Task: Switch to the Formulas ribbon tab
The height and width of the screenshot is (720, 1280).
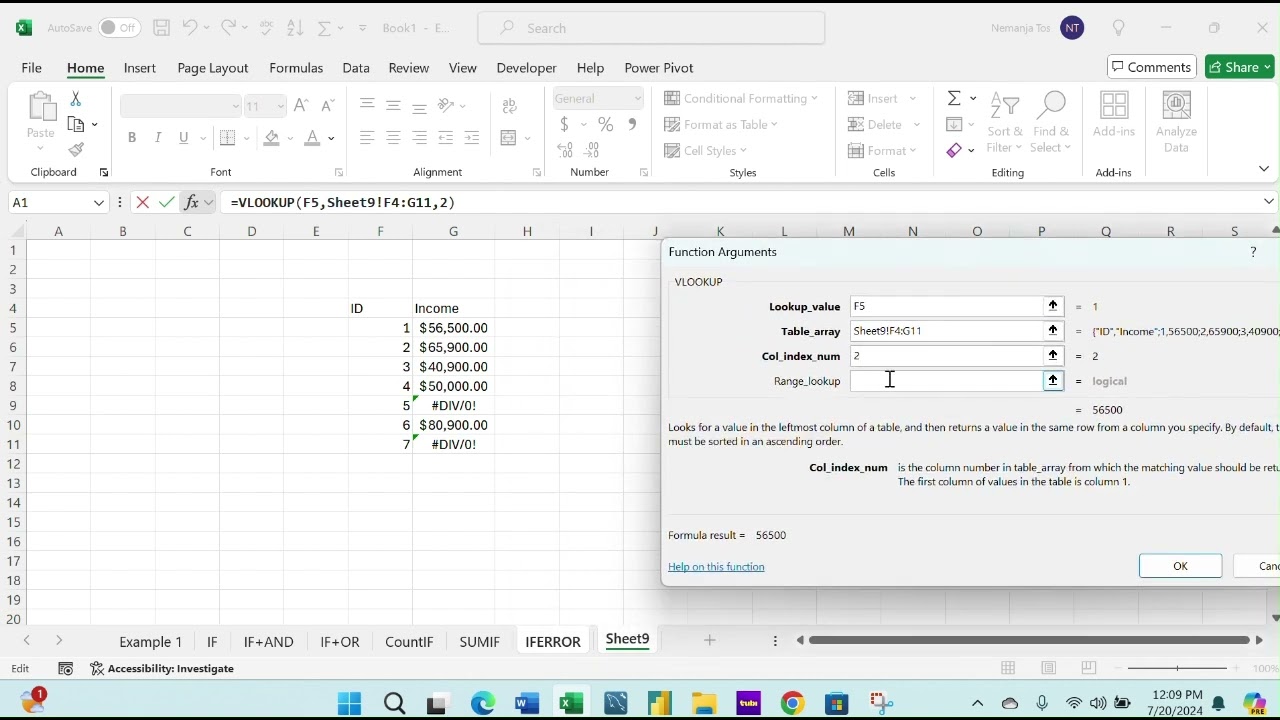Action: pyautogui.click(x=296, y=68)
